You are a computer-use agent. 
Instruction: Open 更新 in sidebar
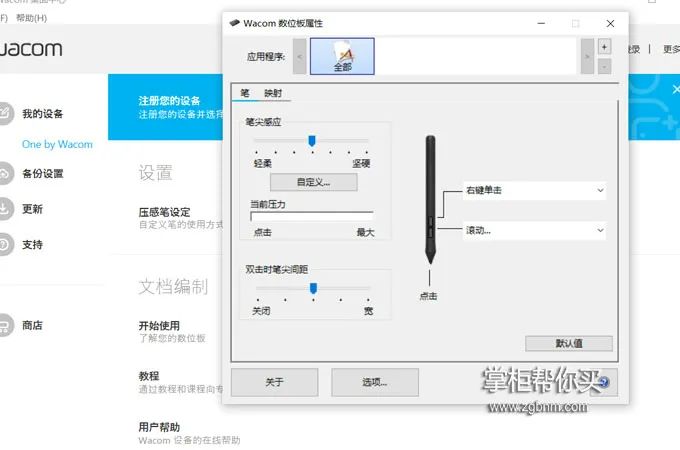click(33, 209)
